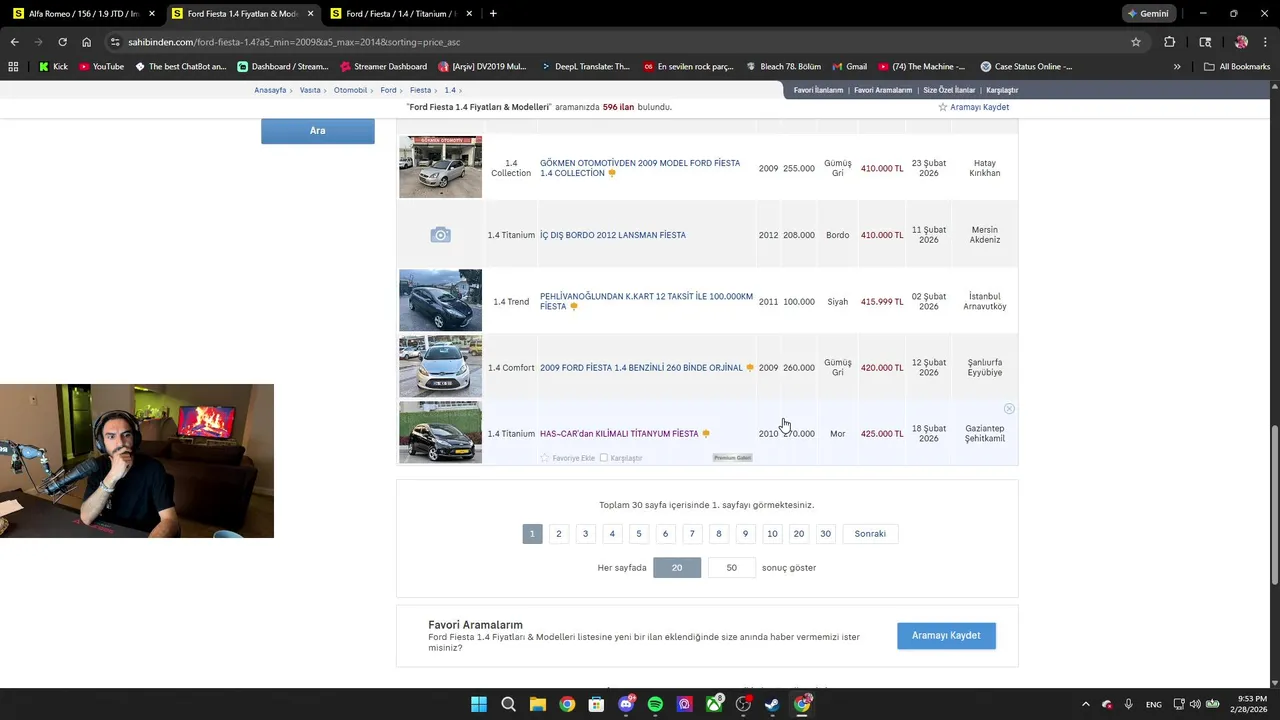
Task: Show 20 results per page
Action: coord(677,568)
